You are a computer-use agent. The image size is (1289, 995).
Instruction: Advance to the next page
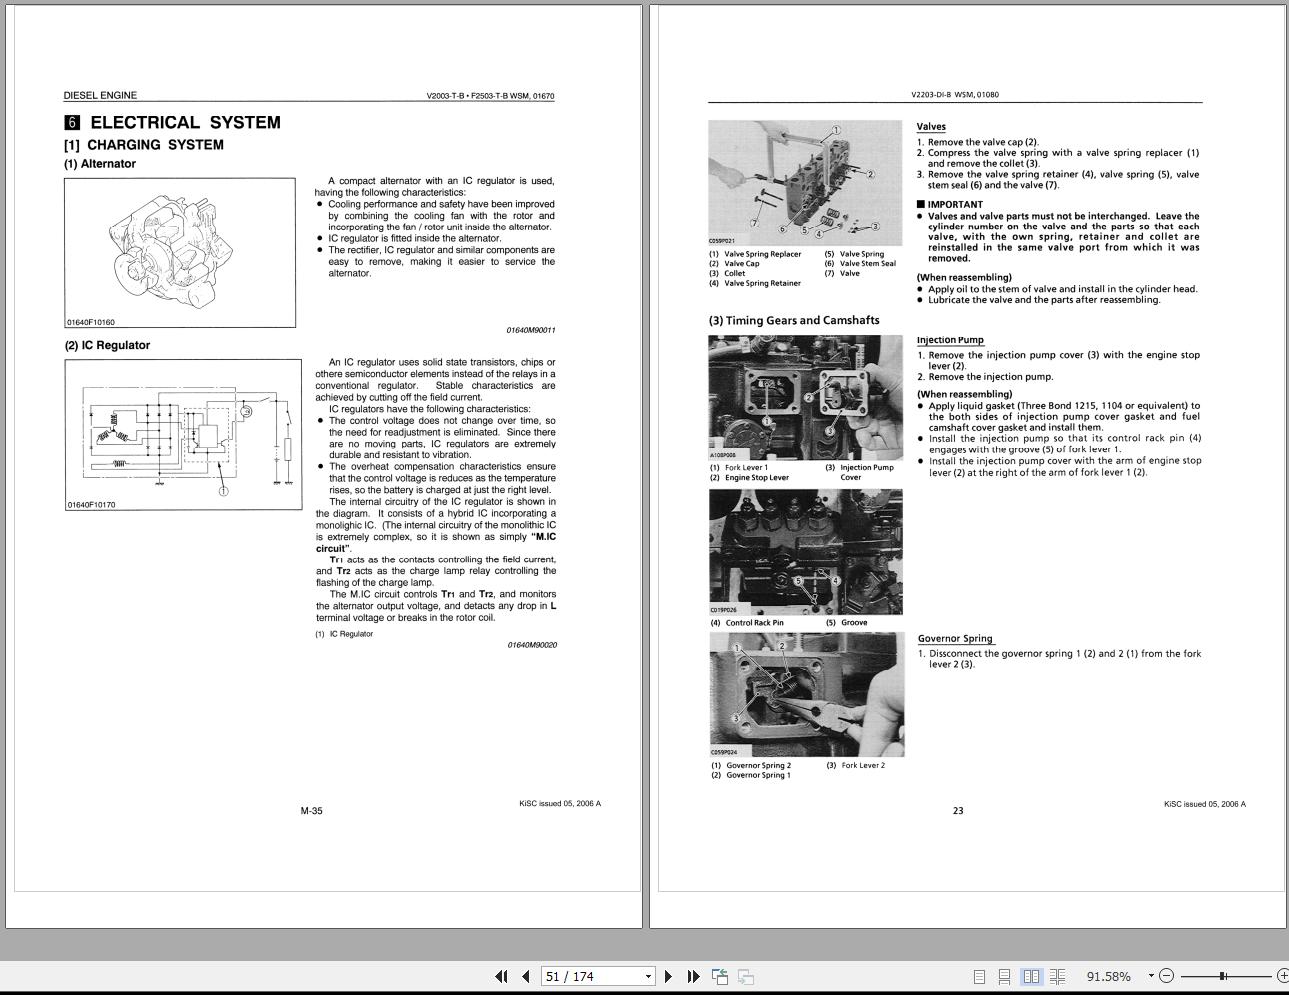(x=668, y=976)
